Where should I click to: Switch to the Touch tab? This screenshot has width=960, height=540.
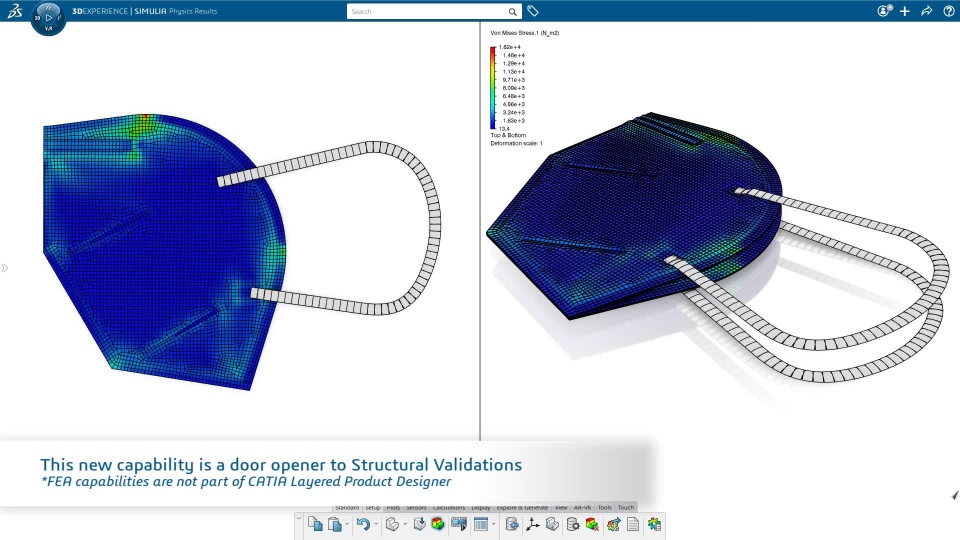click(x=626, y=508)
